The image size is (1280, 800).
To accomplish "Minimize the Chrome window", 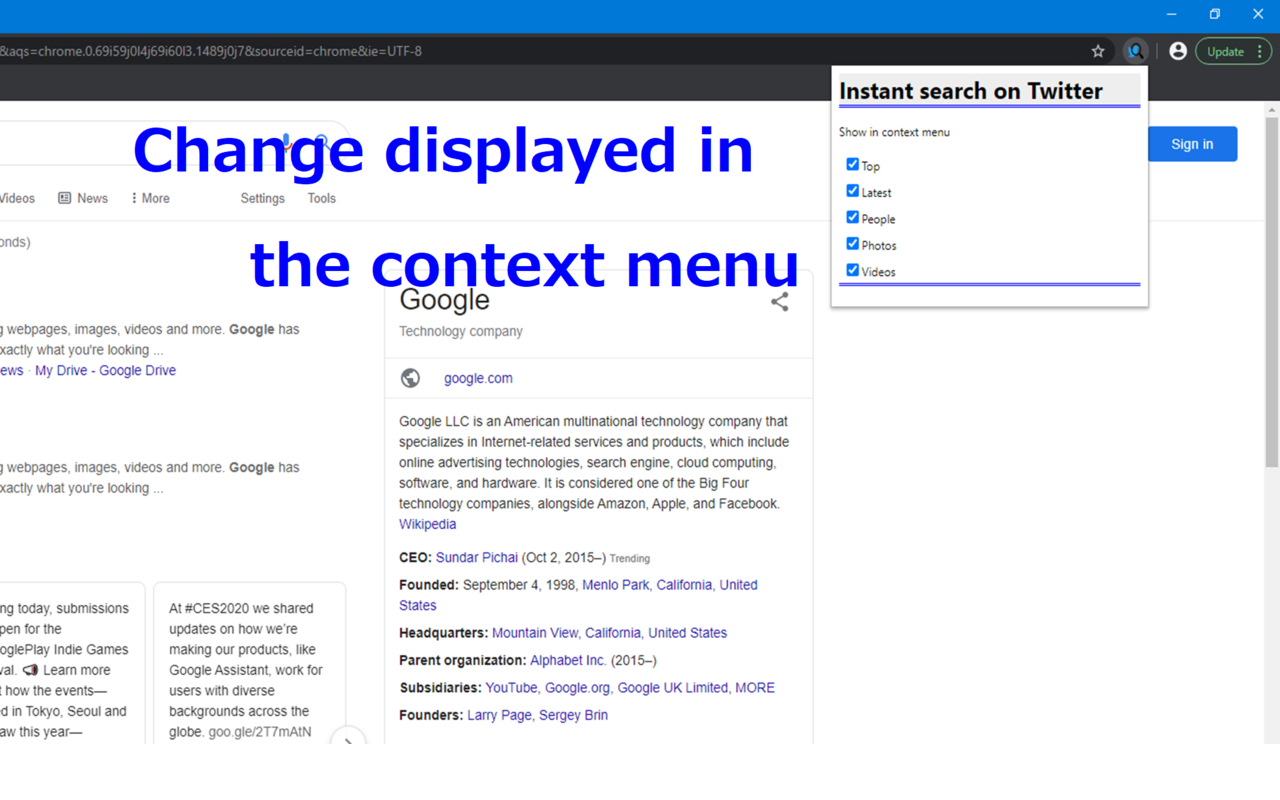I will point(1171,14).
